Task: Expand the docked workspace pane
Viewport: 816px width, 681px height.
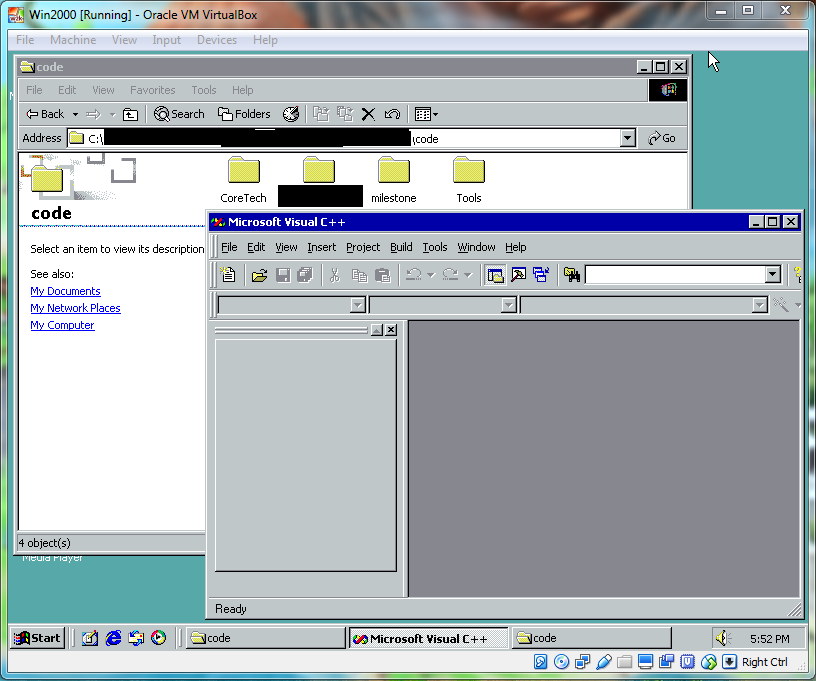Action: (377, 330)
